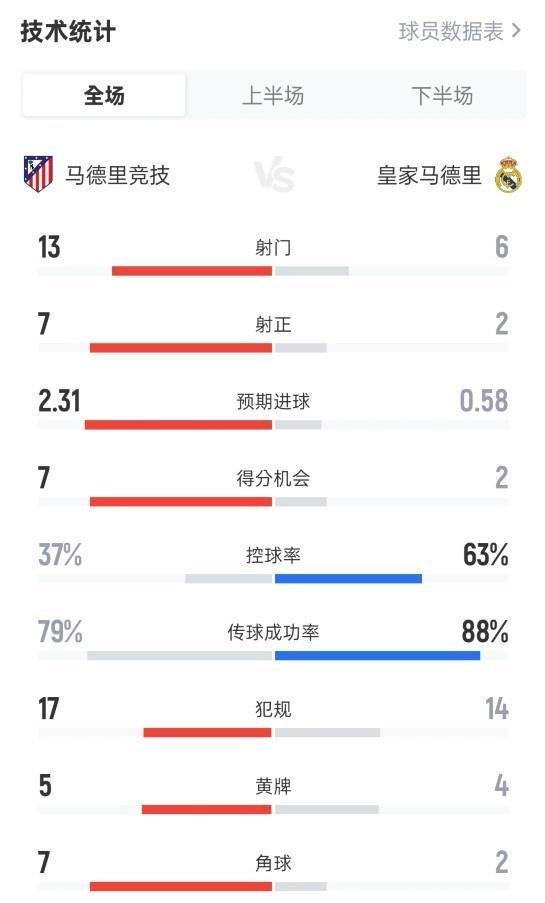The image size is (545, 903).
Task: Open the 球员数据表 chevron arrow
Action: [x=516, y=31]
